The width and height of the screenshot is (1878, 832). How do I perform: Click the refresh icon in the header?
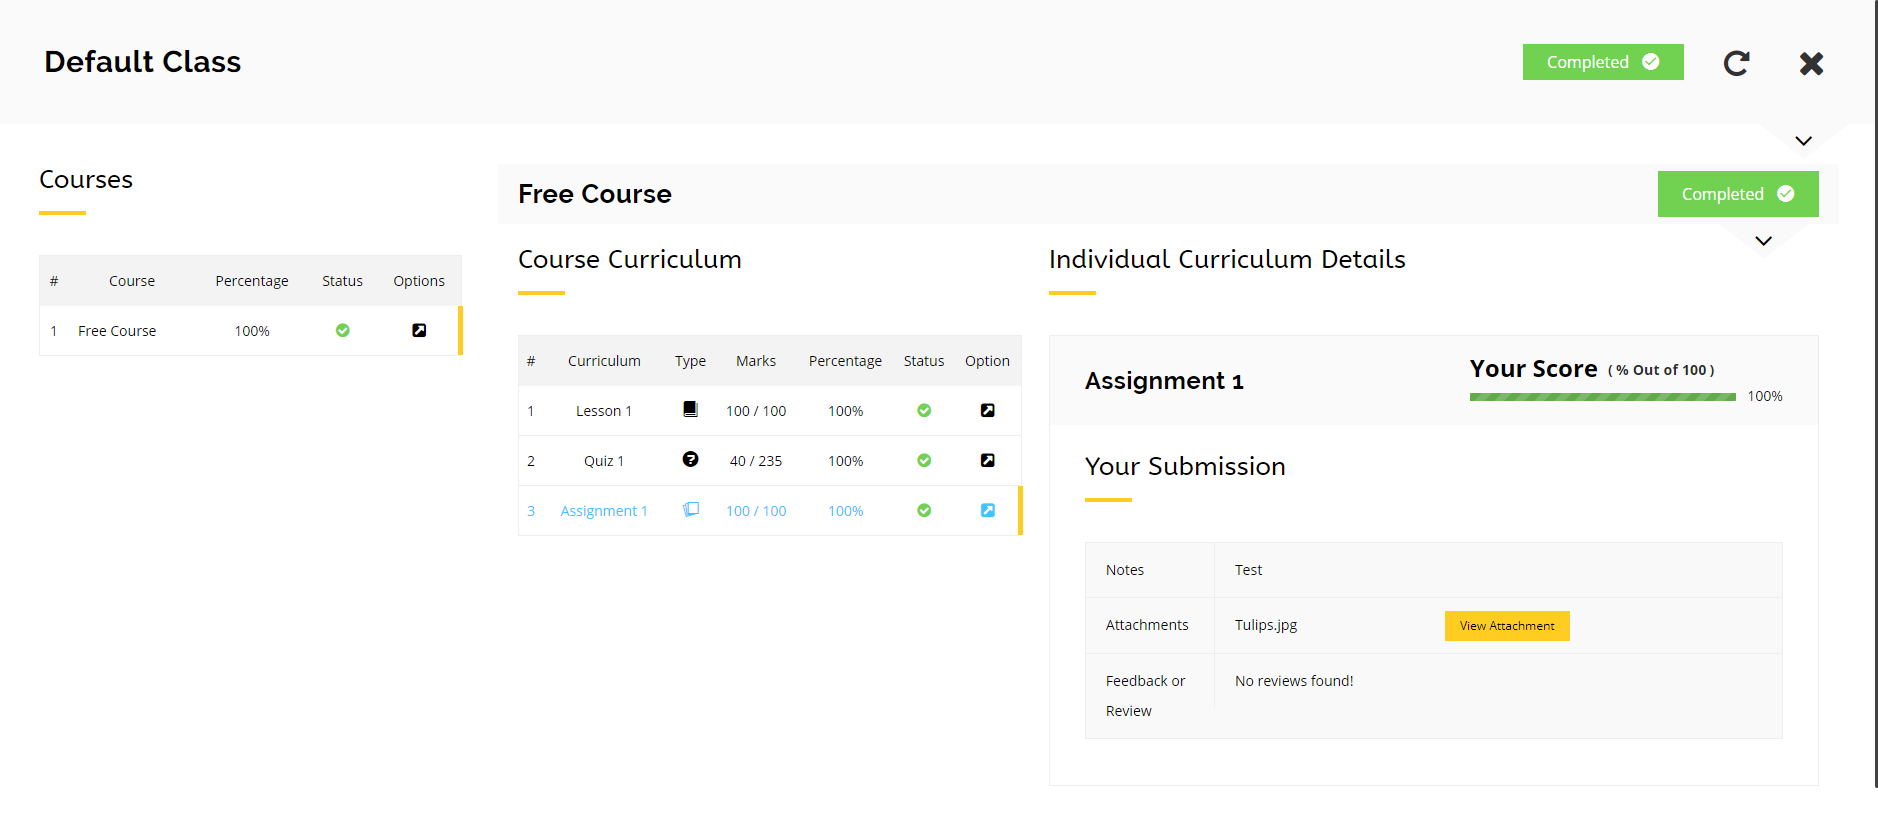[1736, 63]
